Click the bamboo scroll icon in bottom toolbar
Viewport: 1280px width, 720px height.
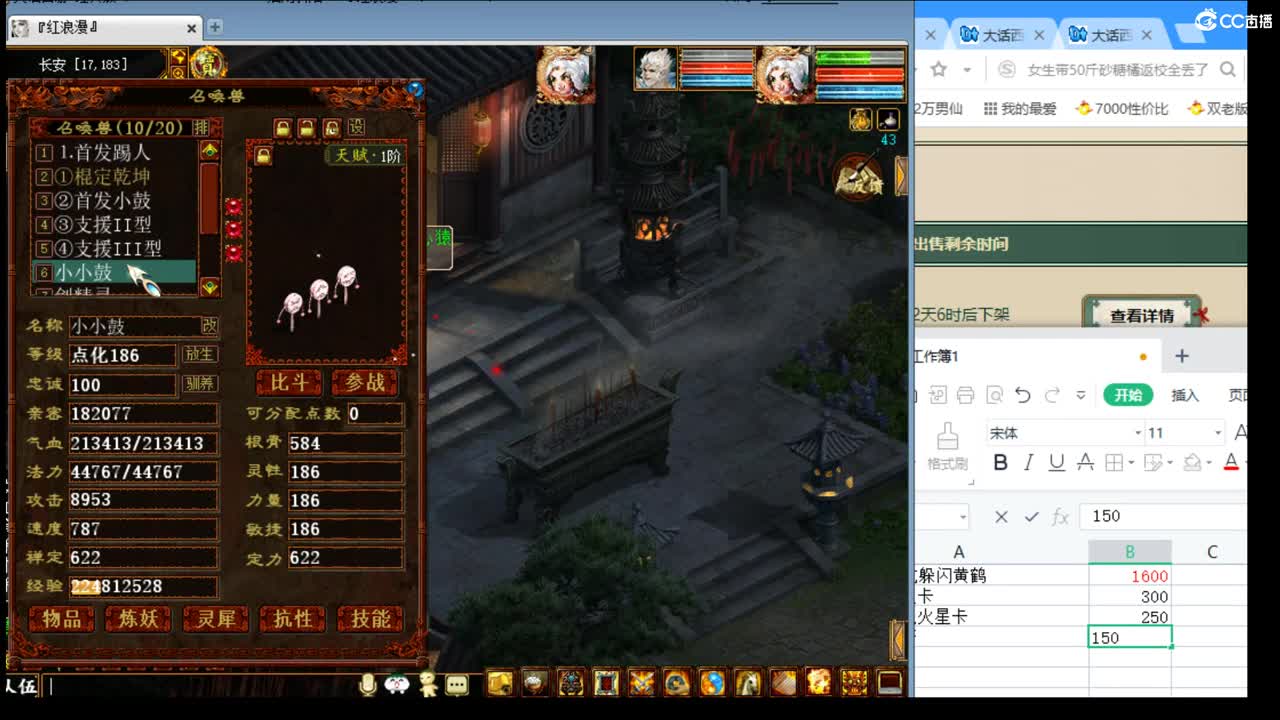pos(783,683)
